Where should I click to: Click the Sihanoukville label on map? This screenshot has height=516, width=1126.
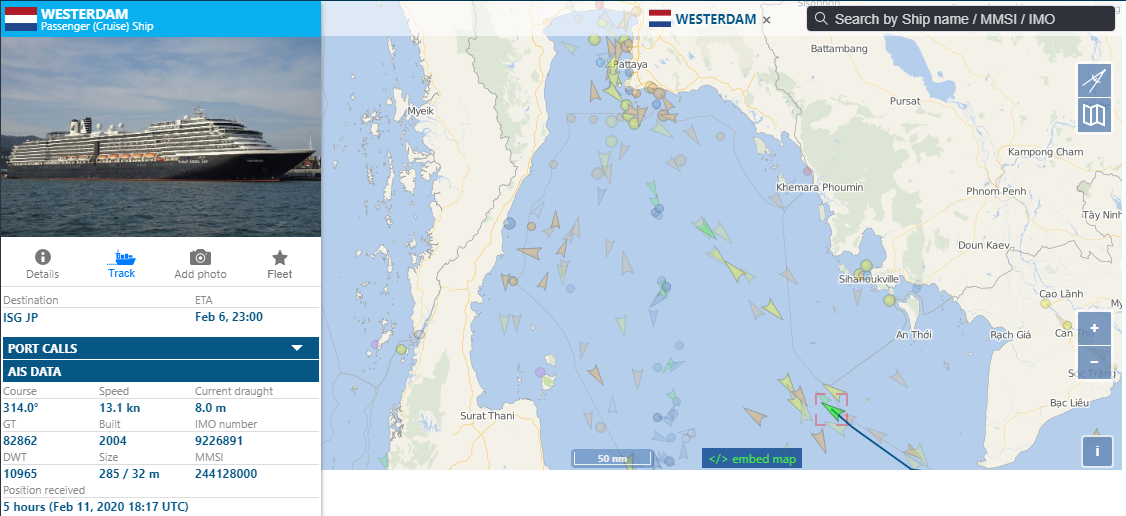point(869,278)
